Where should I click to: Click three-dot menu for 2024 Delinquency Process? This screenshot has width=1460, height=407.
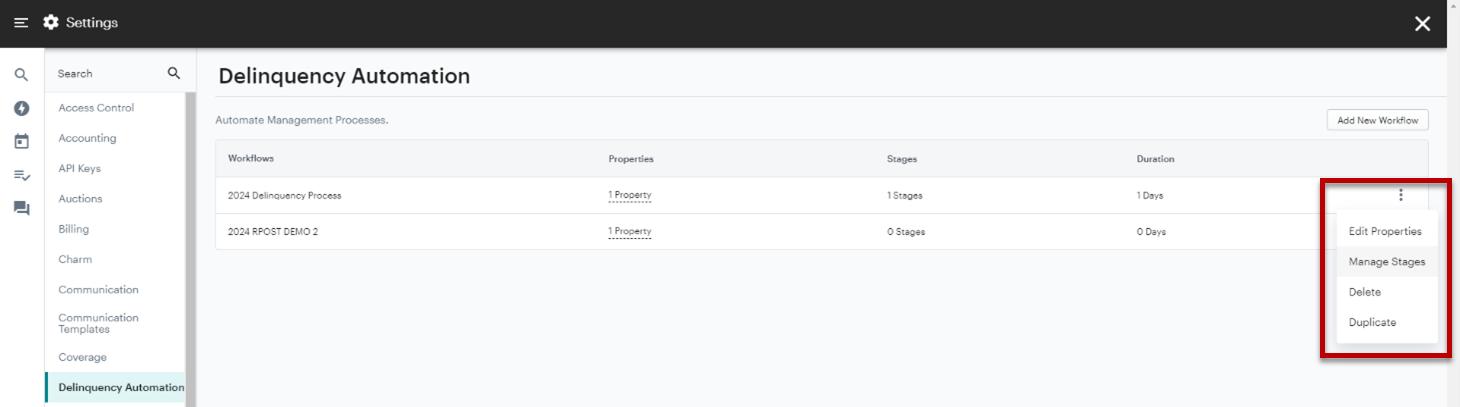[x=1401, y=195]
